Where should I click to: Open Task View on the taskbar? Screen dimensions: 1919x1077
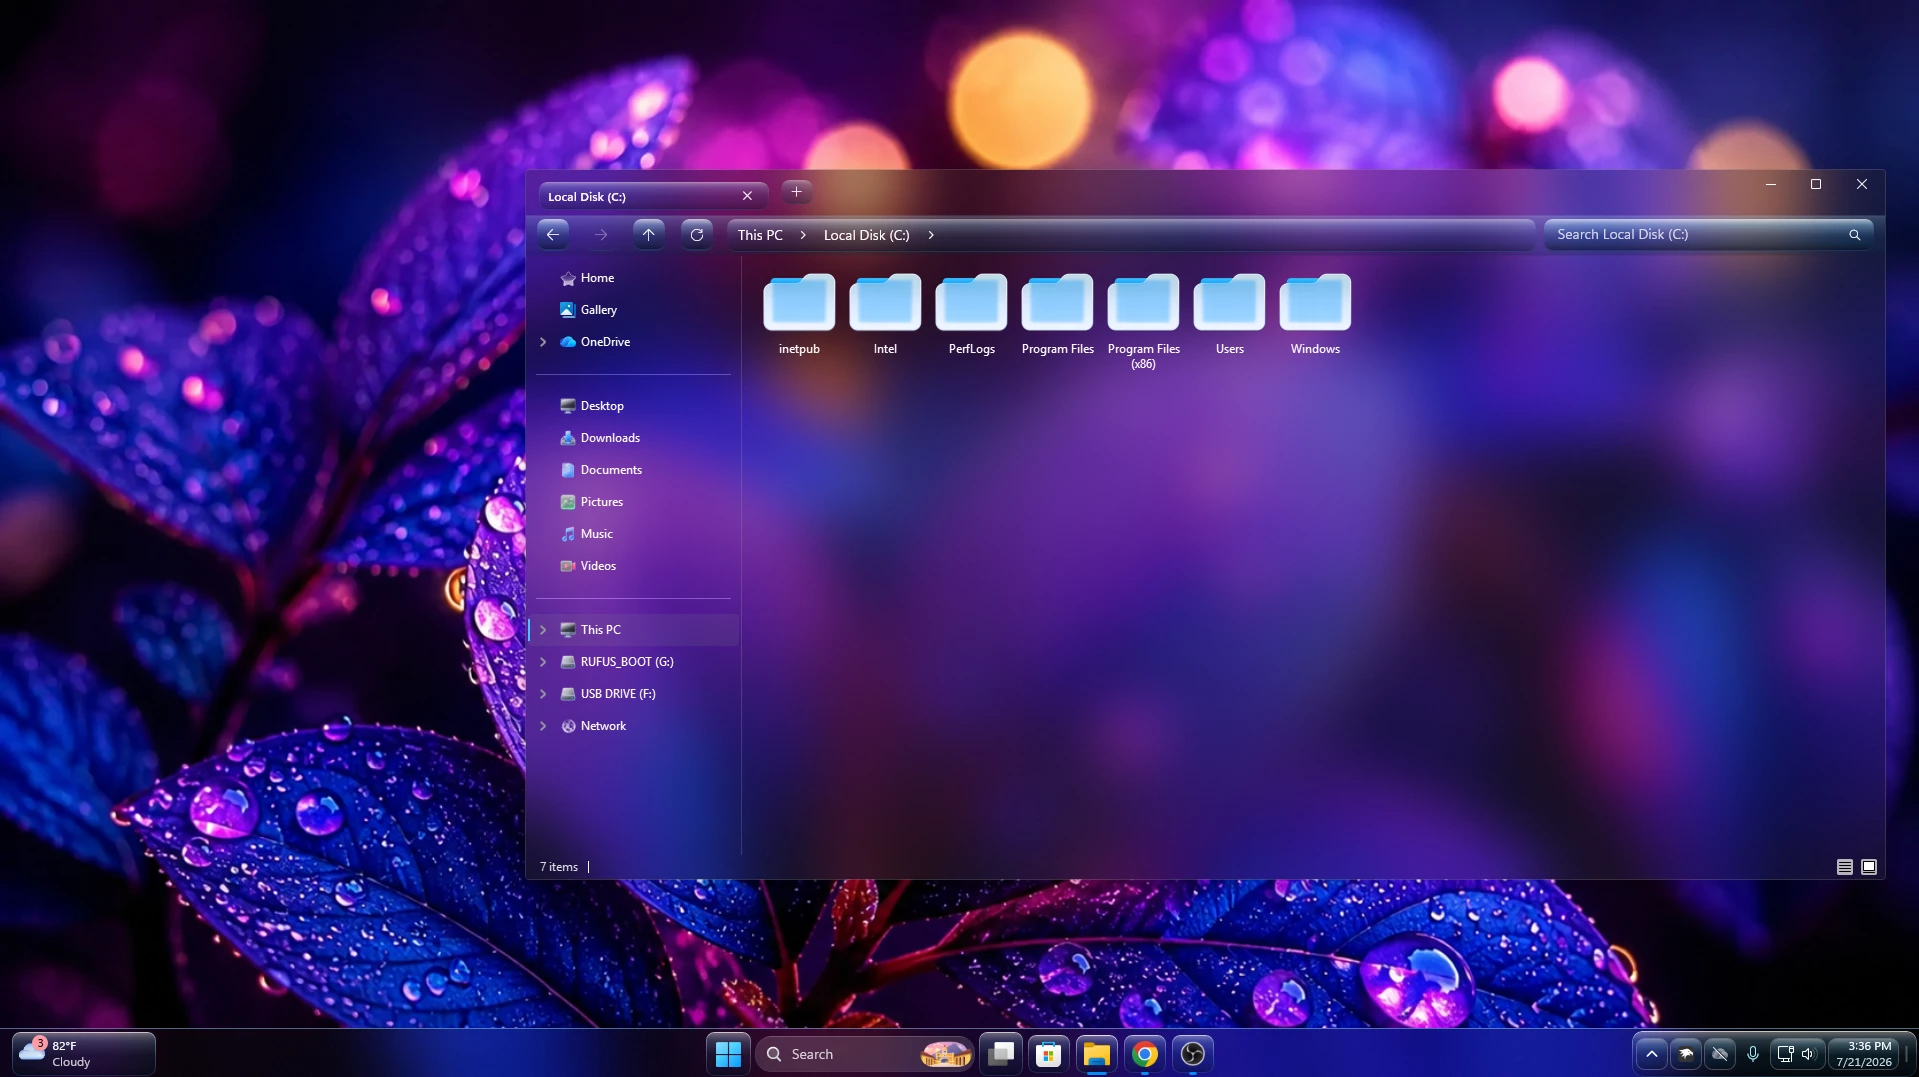pyautogui.click(x=1001, y=1054)
